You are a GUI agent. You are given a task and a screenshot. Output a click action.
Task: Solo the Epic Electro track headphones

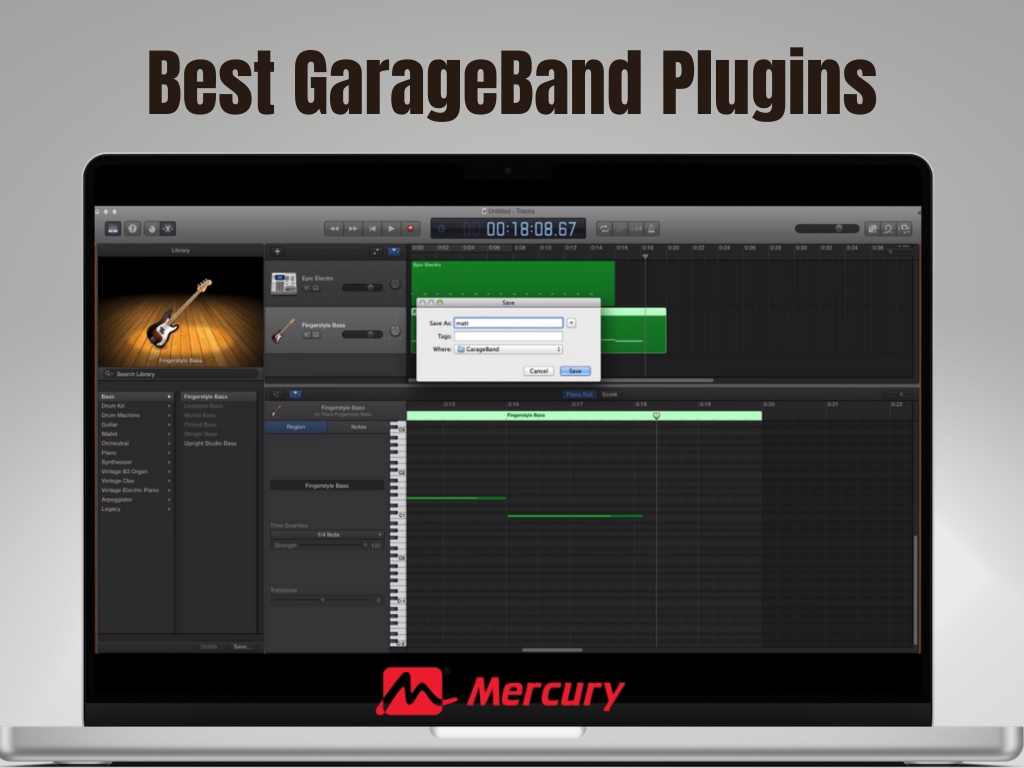point(316,287)
